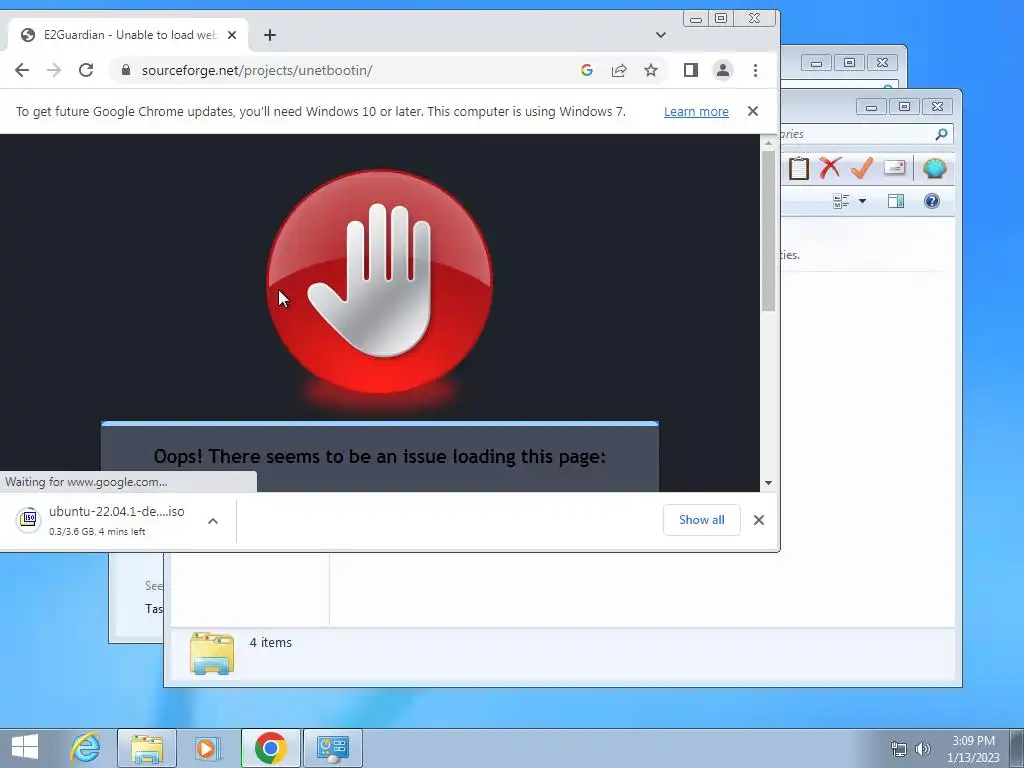Open Chrome side panel

(x=690, y=71)
